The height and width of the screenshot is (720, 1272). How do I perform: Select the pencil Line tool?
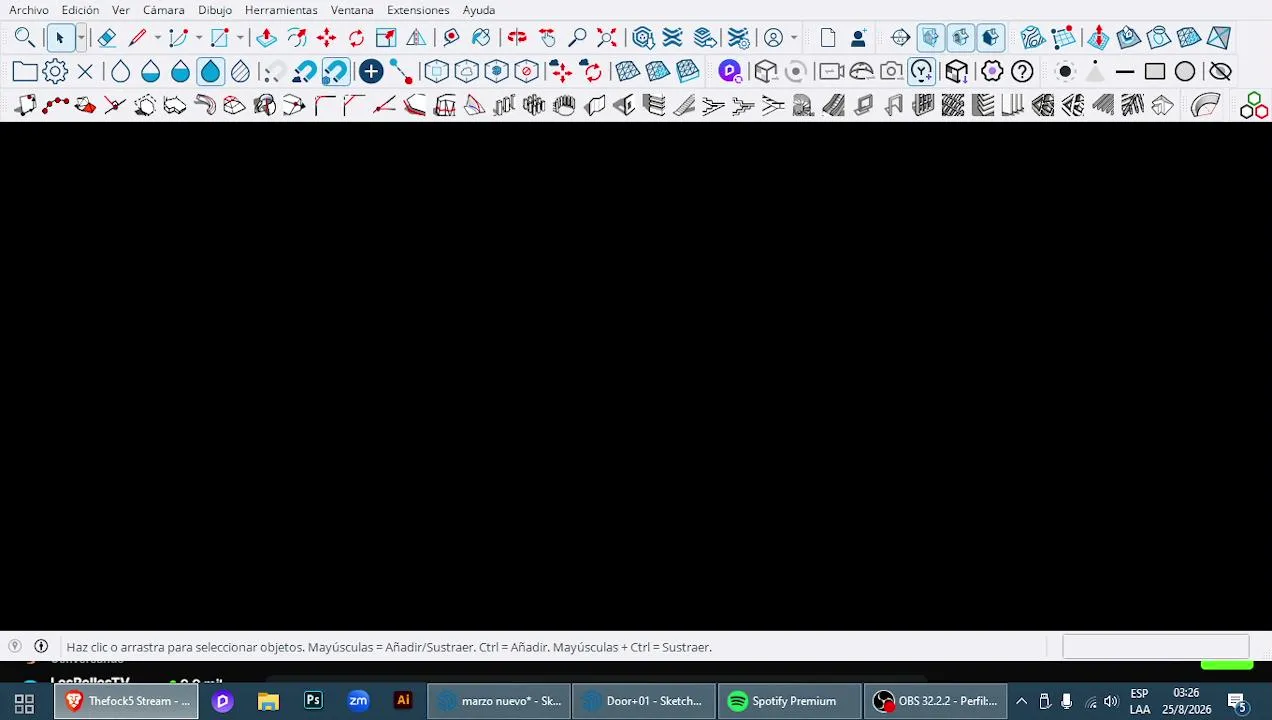click(137, 38)
